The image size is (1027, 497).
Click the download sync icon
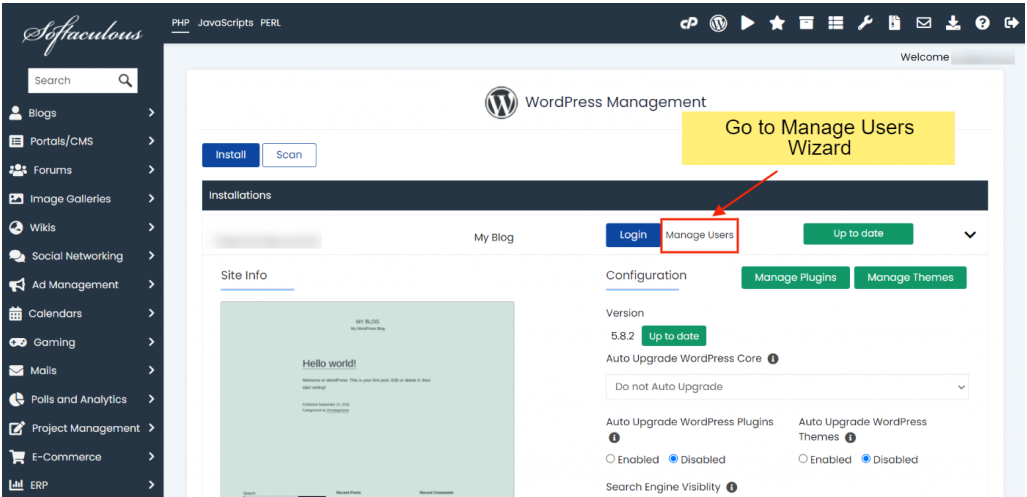click(952, 24)
